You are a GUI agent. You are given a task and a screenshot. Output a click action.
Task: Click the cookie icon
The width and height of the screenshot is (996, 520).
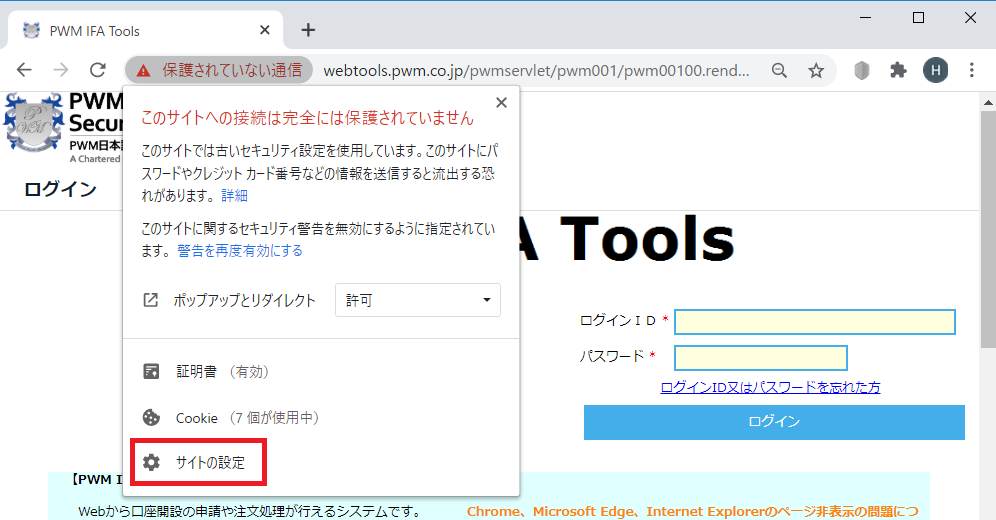click(151, 418)
